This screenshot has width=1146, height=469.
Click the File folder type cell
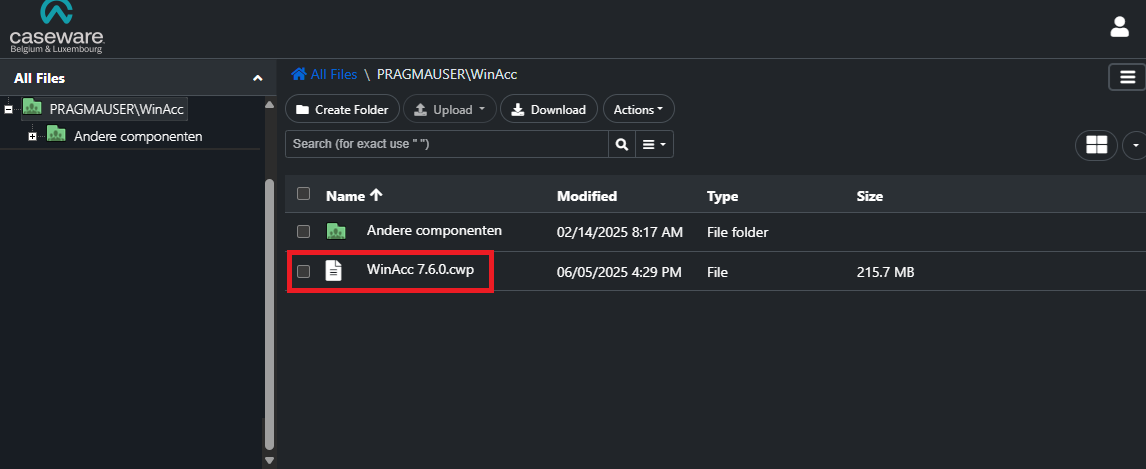tap(737, 232)
